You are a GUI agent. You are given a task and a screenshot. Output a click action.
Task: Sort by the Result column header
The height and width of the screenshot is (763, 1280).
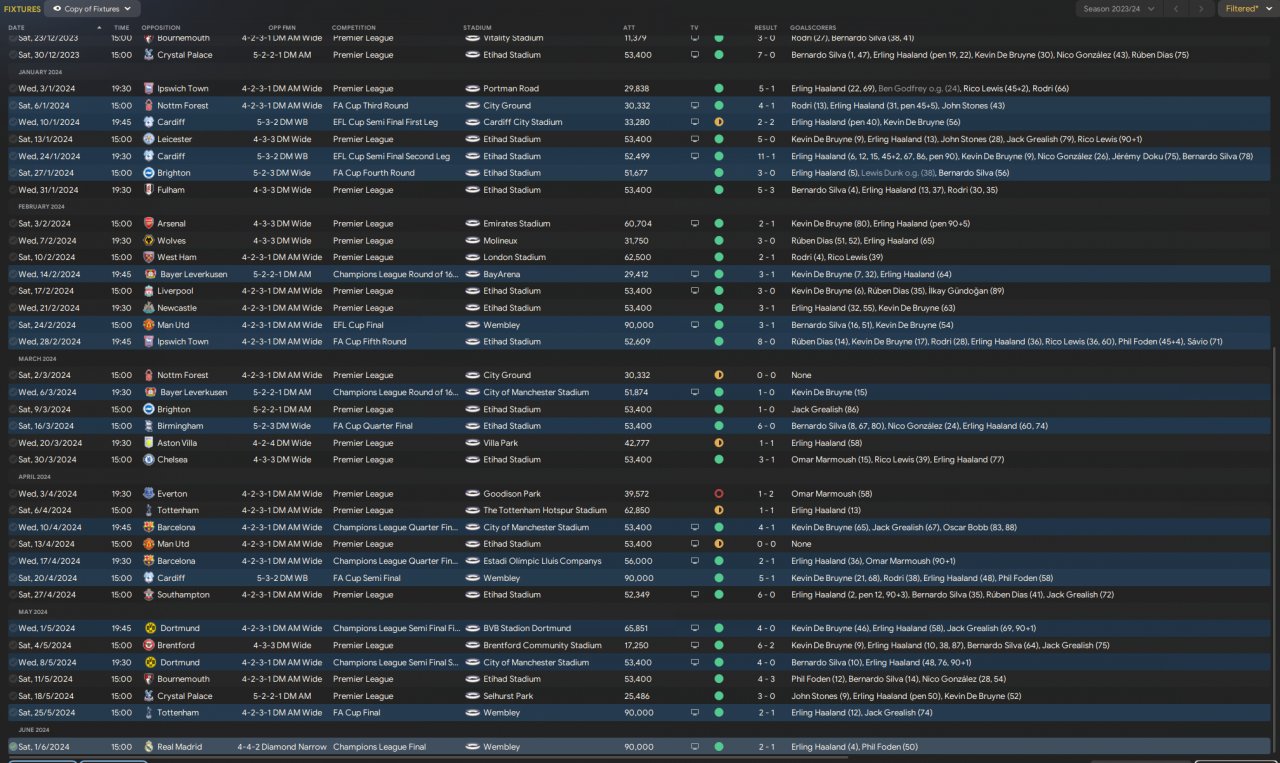pos(765,27)
